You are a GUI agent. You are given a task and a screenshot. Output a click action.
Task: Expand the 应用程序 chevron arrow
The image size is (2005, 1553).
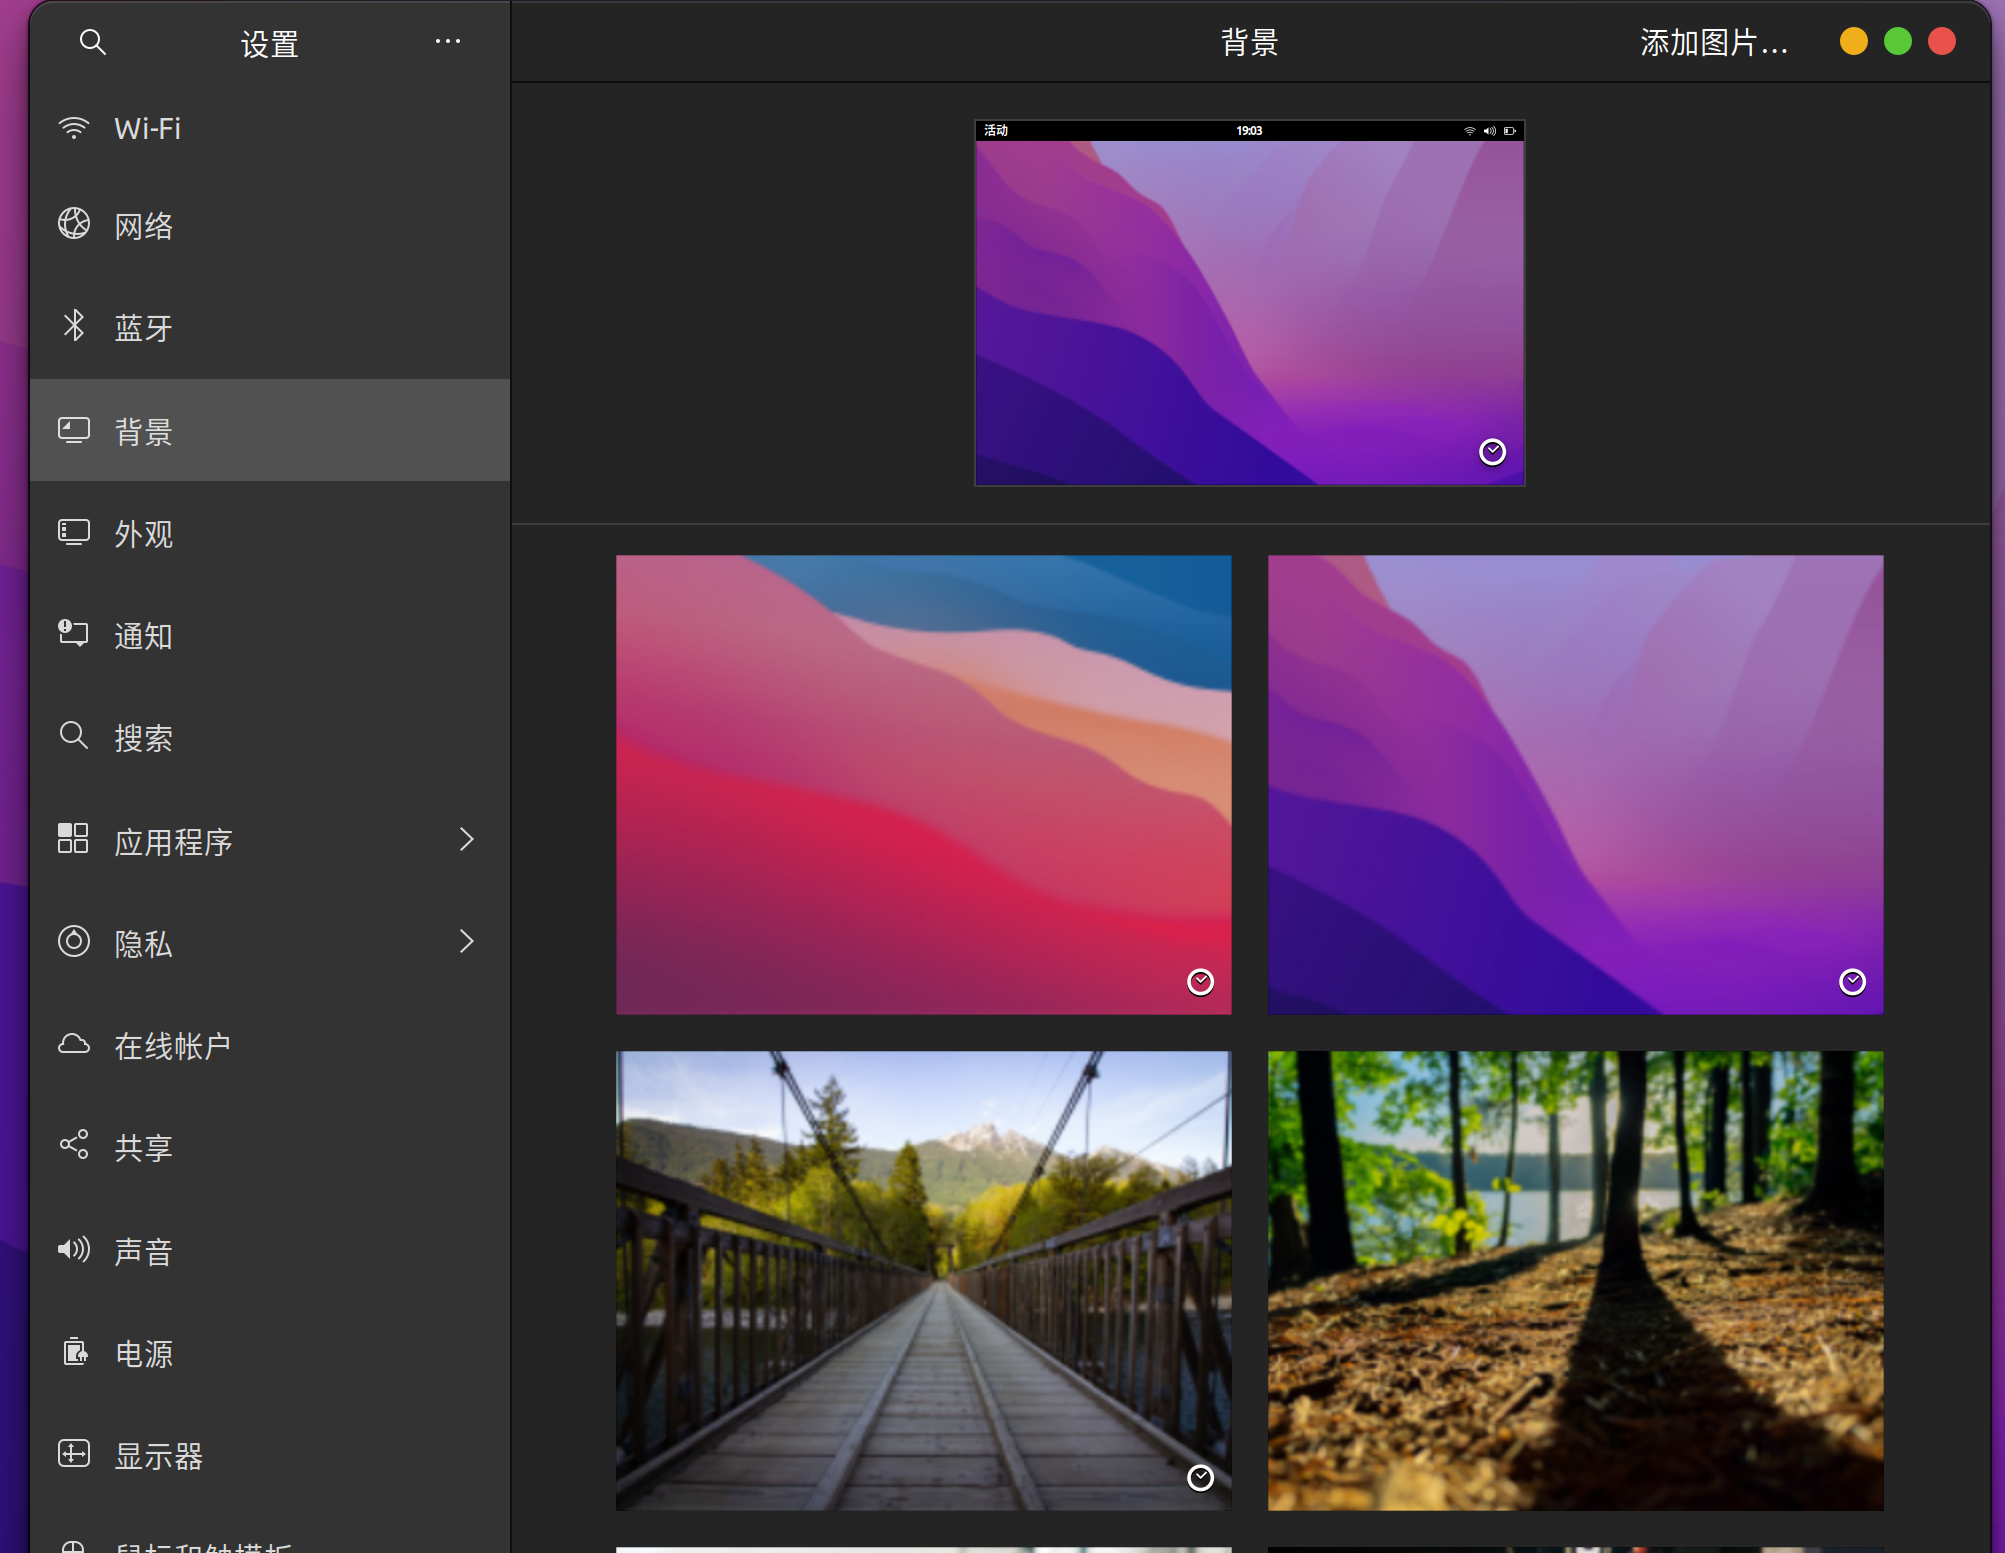coord(466,840)
